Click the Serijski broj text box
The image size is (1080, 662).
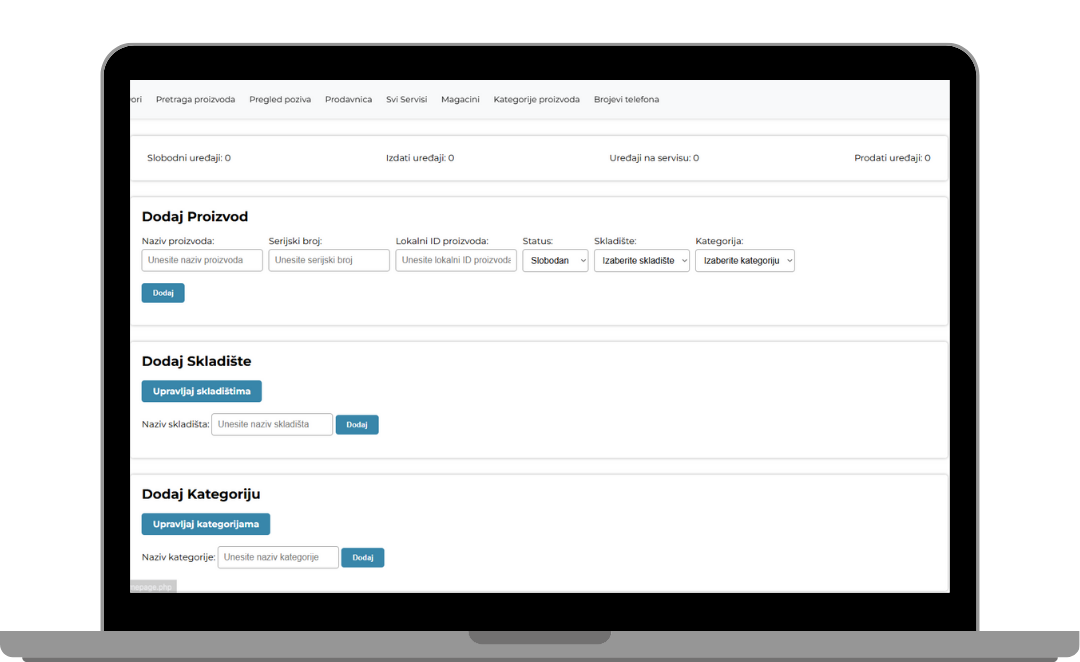click(329, 260)
